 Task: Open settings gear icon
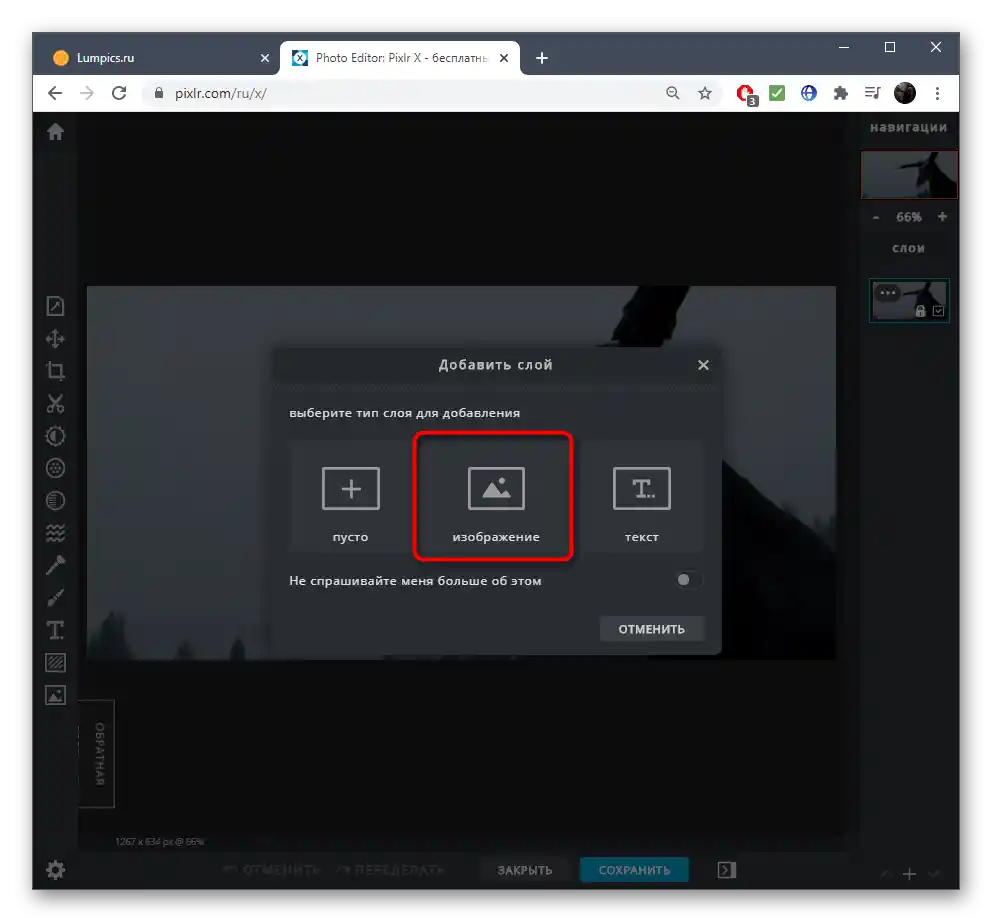point(55,870)
